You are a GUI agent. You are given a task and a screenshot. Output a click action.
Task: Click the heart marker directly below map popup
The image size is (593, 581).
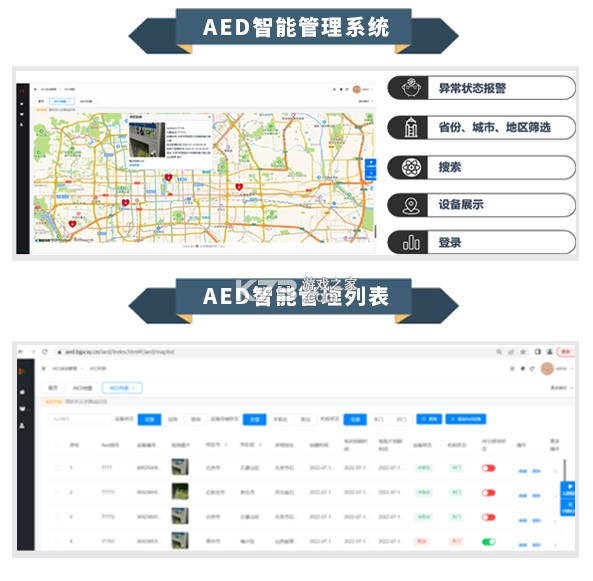pos(168,177)
